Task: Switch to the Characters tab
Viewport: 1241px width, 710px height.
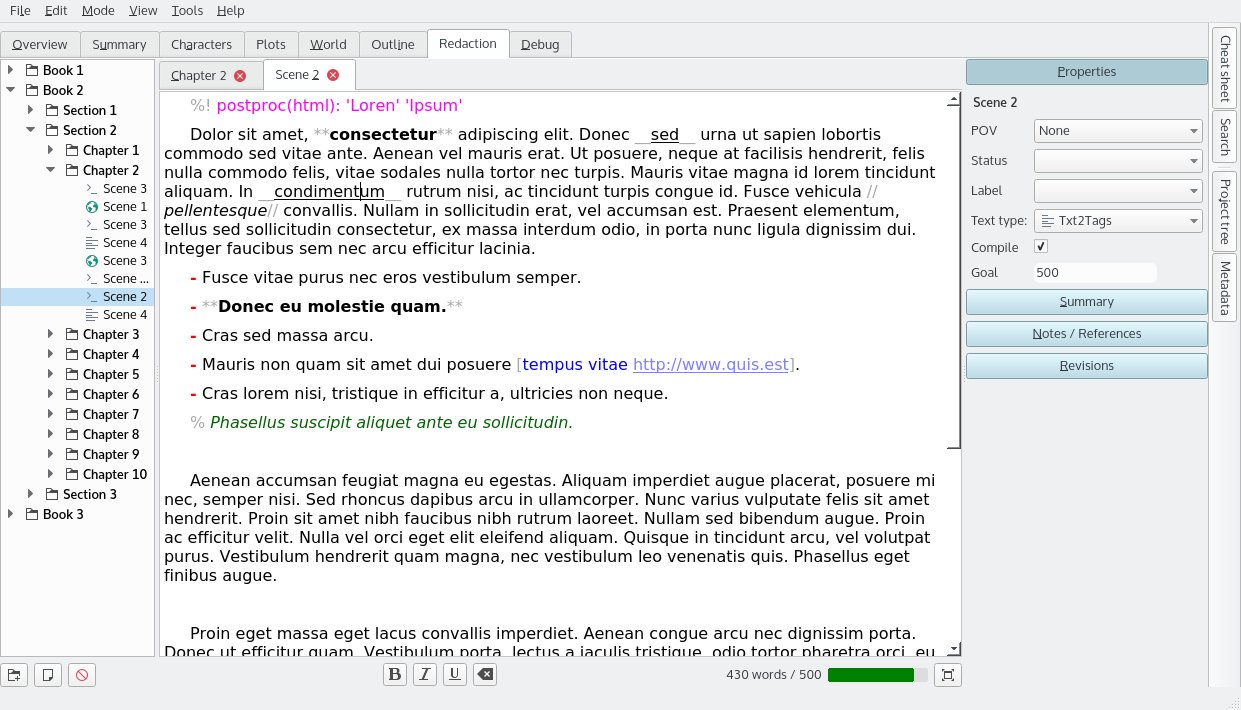Action: (x=201, y=45)
